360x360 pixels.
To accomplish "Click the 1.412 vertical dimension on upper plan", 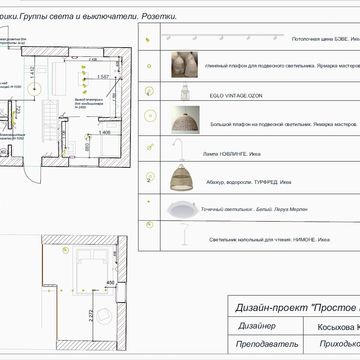I will [32, 73].
